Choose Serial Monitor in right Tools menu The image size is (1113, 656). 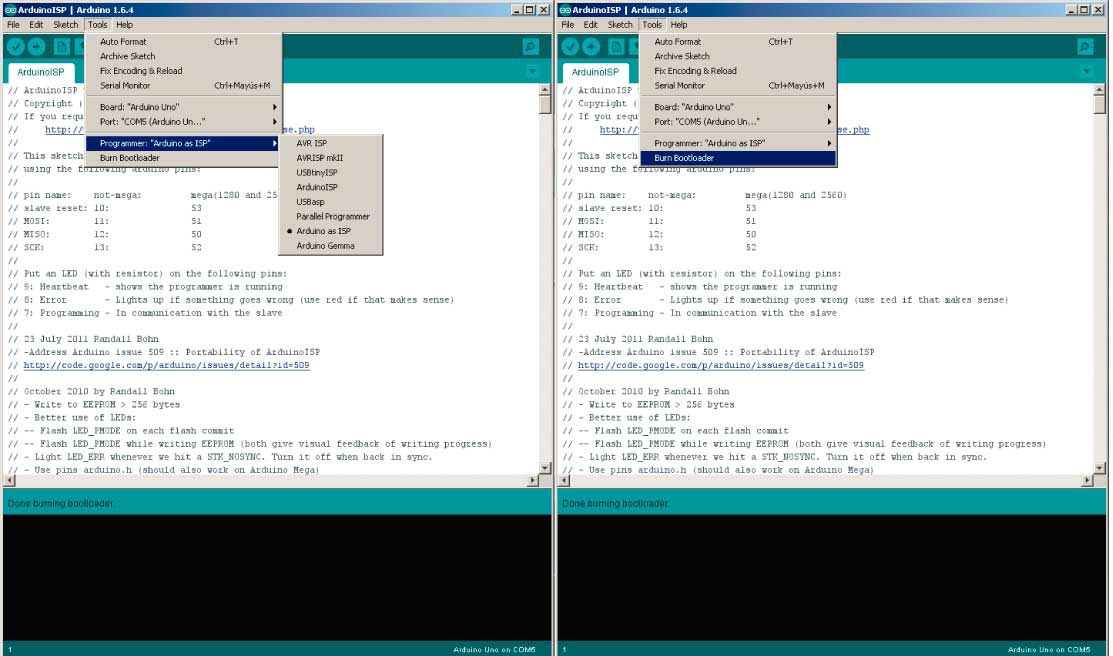tap(738, 86)
